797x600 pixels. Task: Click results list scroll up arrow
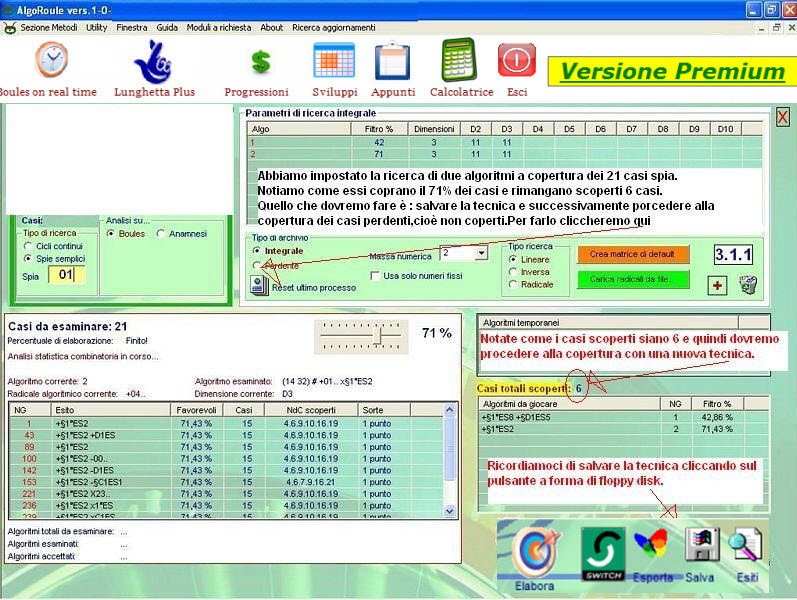449,410
